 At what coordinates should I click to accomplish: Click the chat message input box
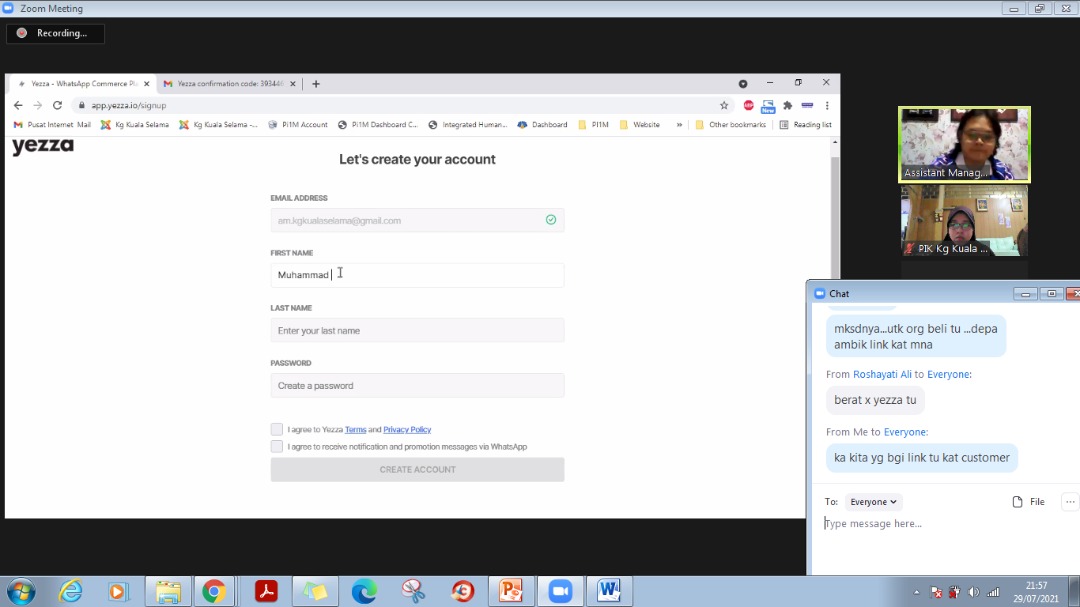(x=944, y=524)
